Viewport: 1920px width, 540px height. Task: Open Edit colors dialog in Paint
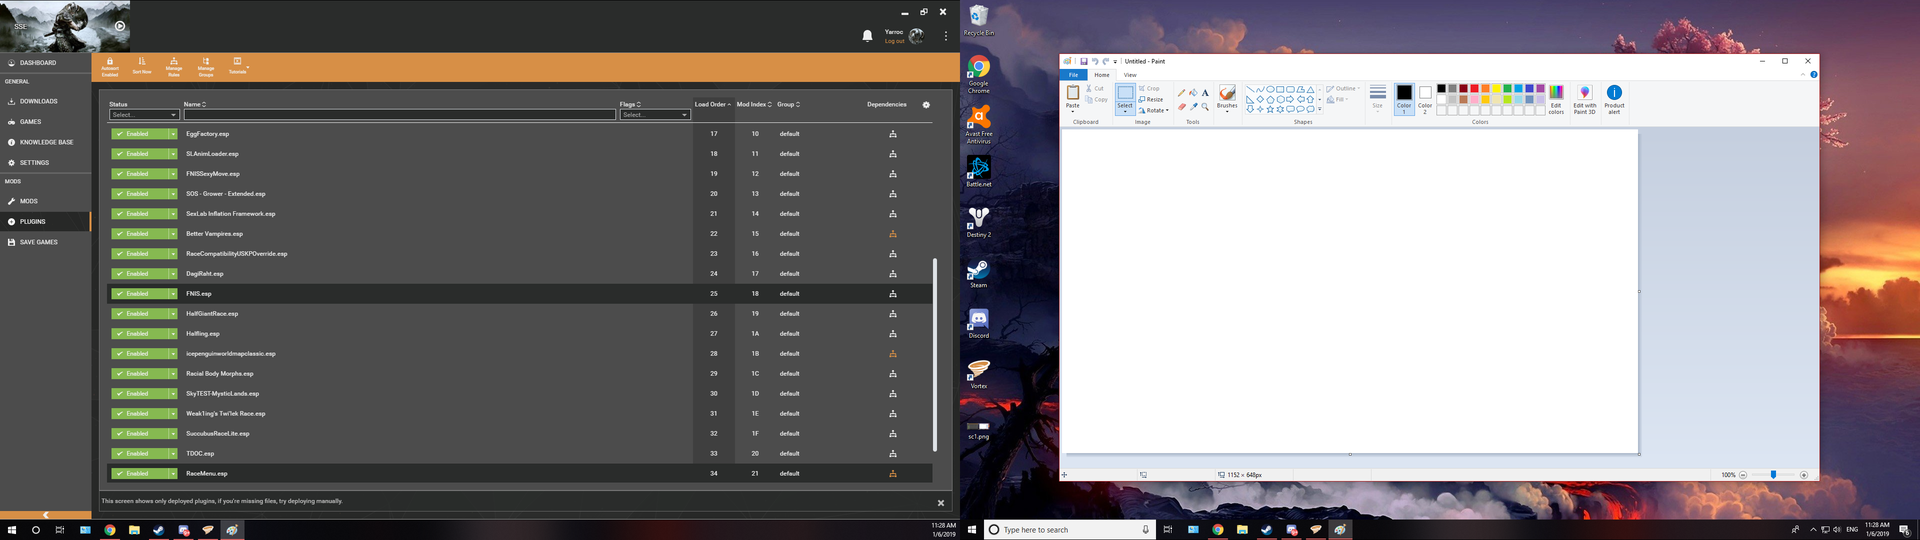1556,99
